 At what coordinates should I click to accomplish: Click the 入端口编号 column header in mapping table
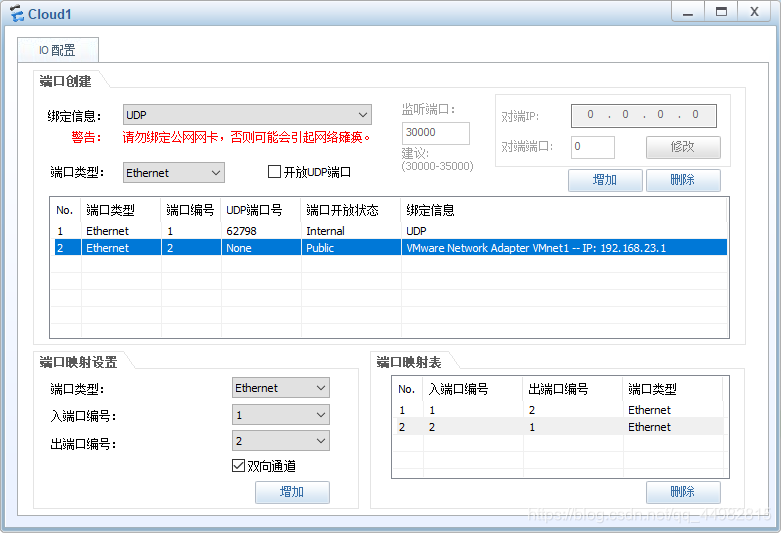[x=473, y=389]
